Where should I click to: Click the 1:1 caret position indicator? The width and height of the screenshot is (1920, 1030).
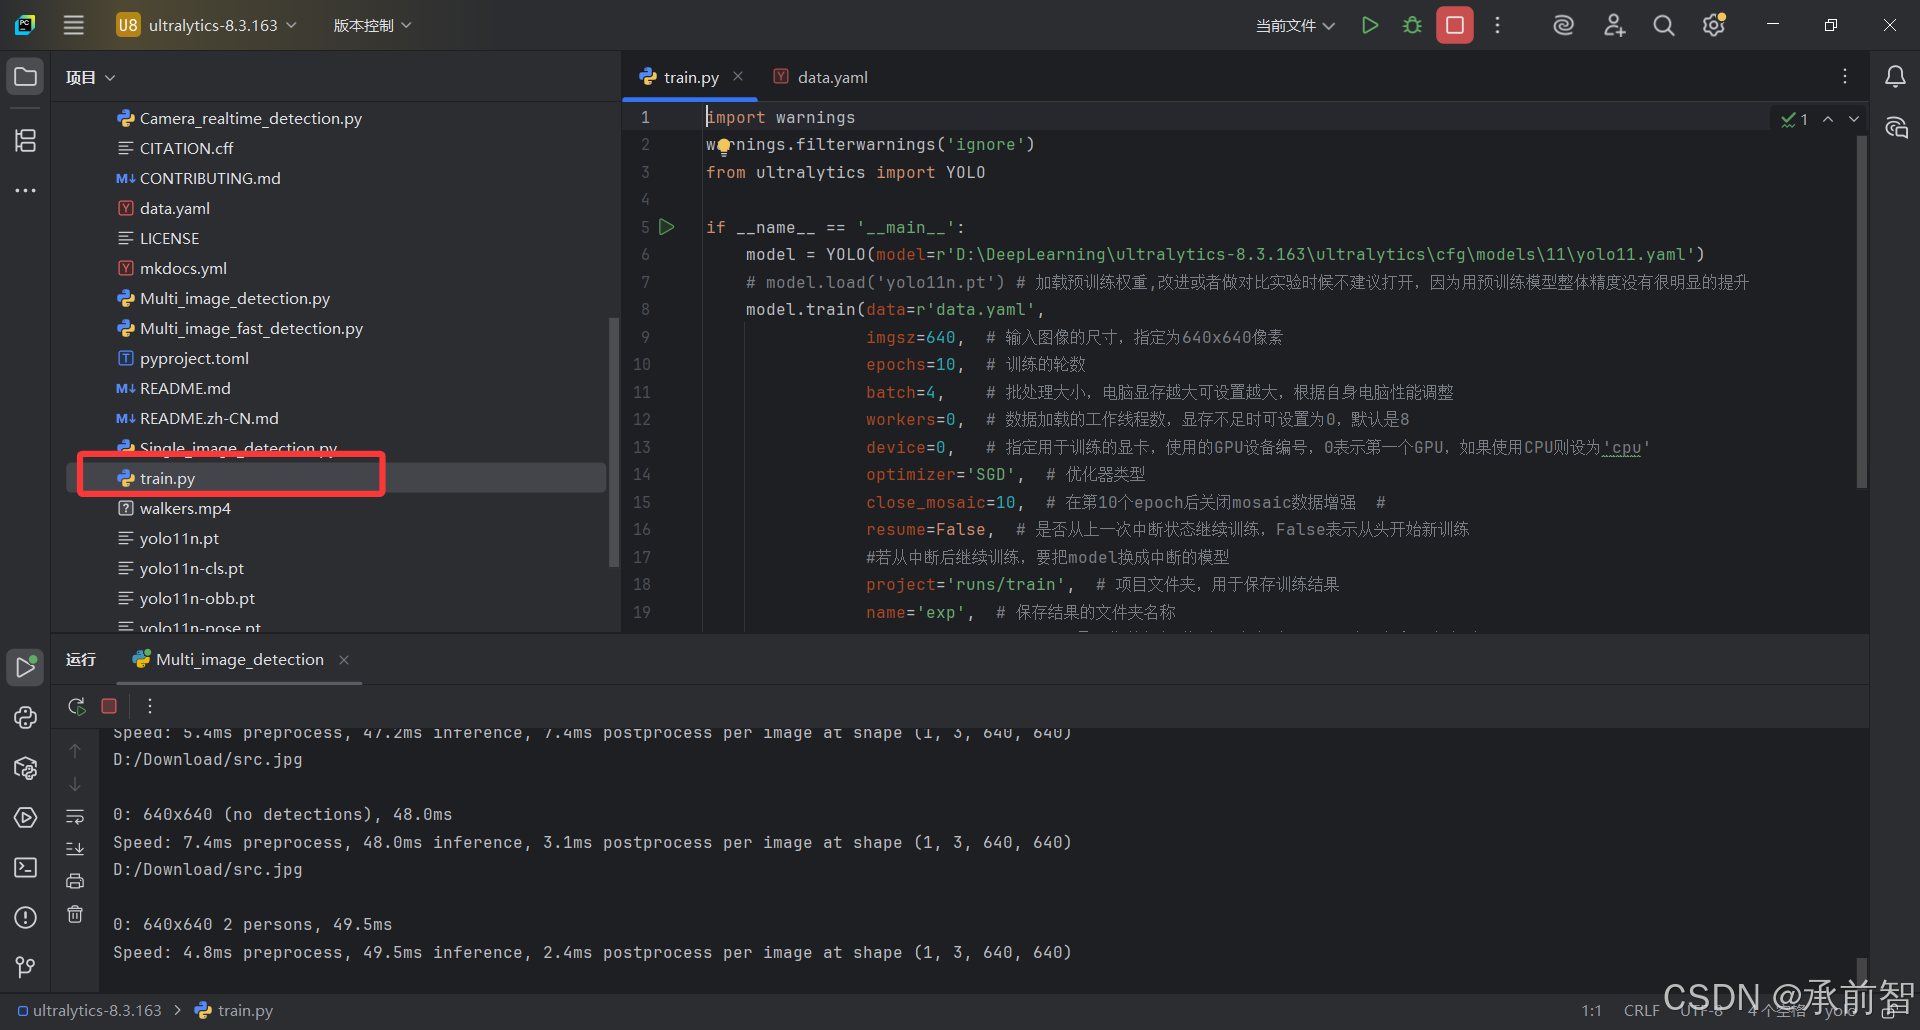(x=1592, y=1010)
